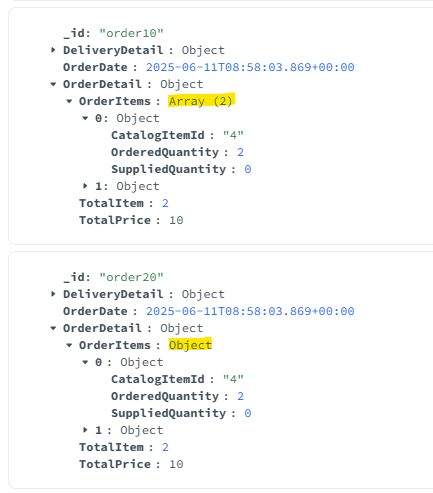
Task: Click TotalPrice value 10 in order10
Action: [x=176, y=220]
